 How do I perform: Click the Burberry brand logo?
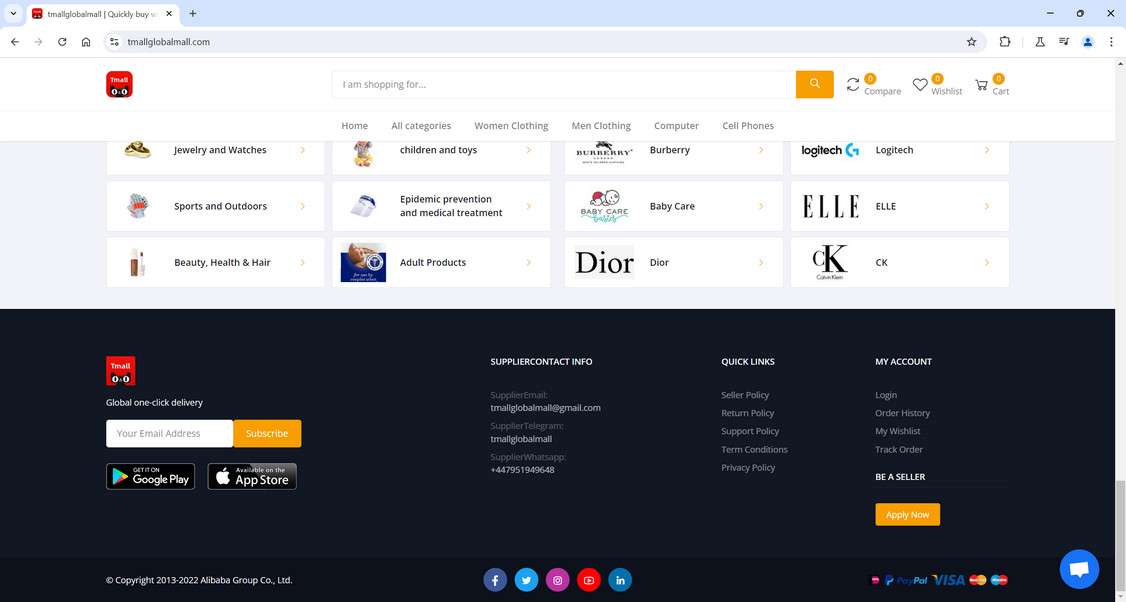tap(604, 152)
